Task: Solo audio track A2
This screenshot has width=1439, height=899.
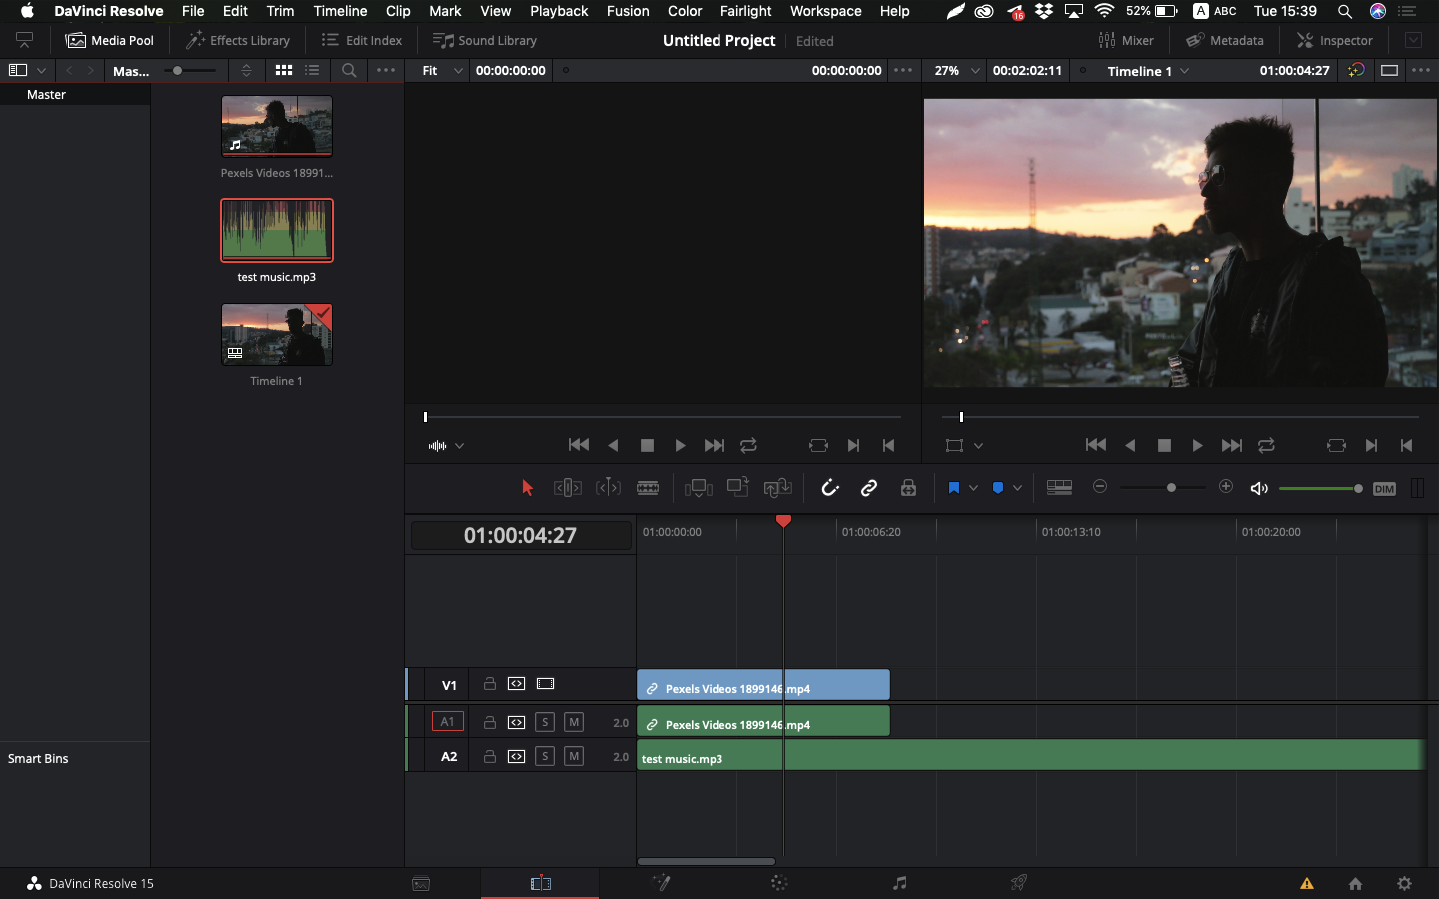Action: [545, 757]
